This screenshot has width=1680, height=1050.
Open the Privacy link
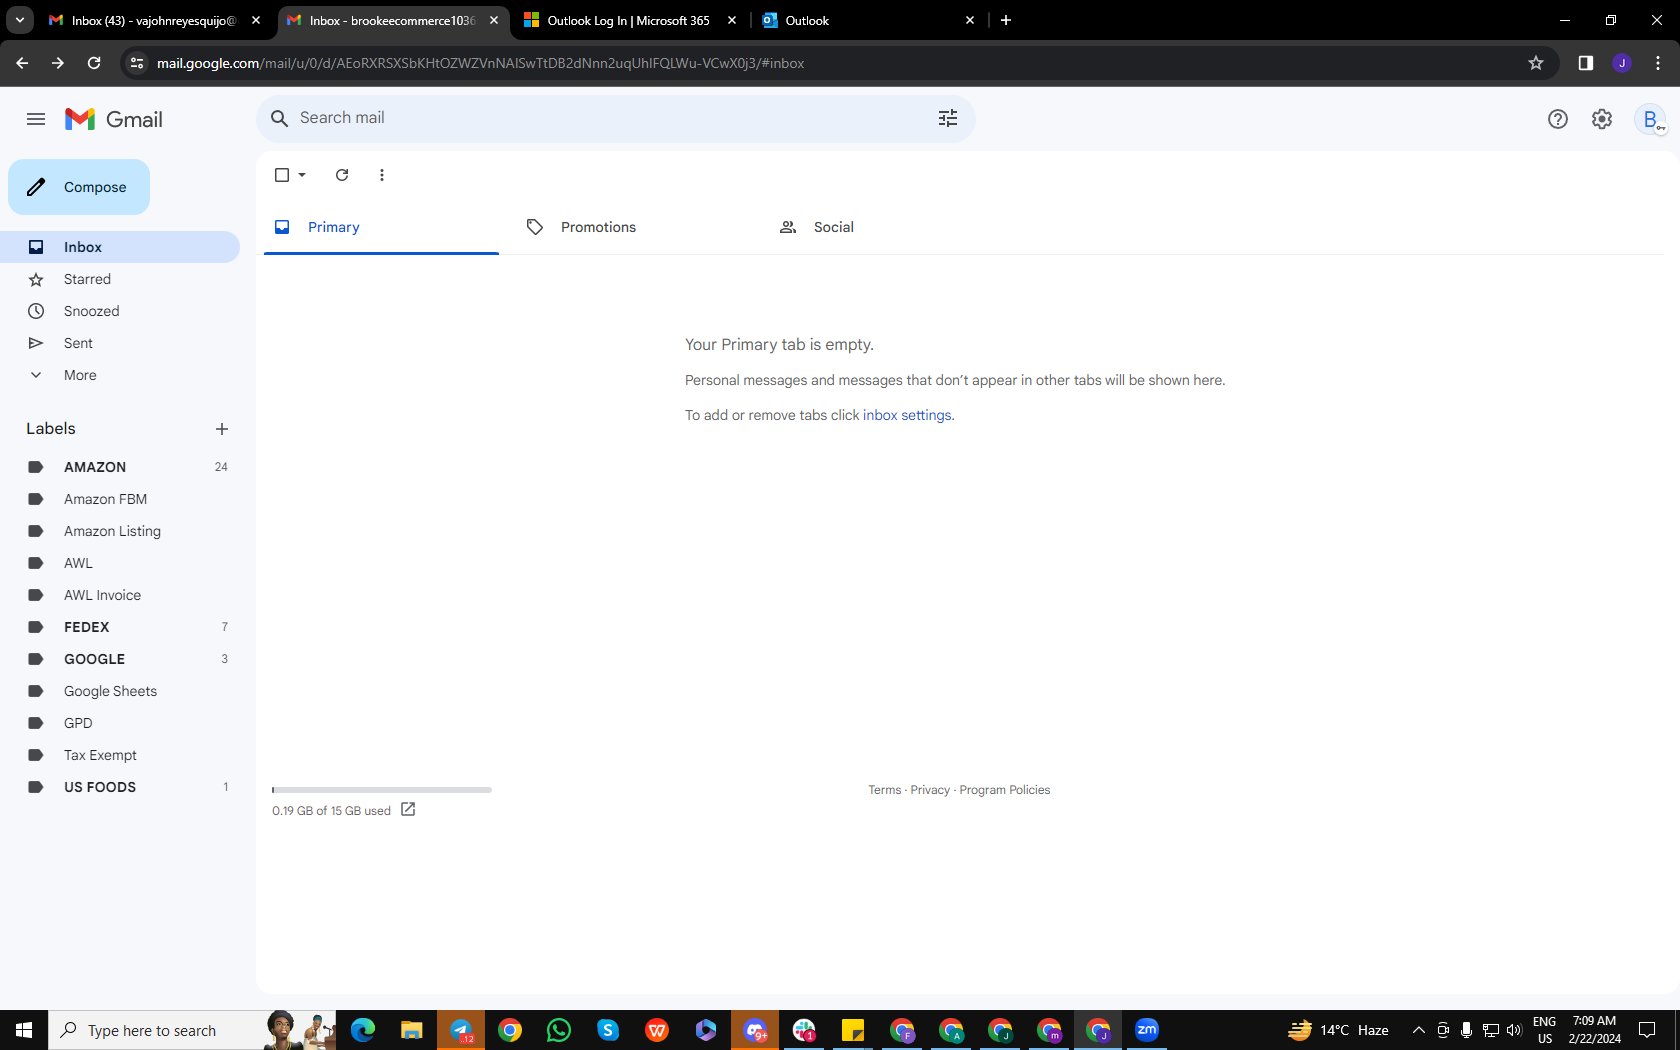tap(930, 790)
